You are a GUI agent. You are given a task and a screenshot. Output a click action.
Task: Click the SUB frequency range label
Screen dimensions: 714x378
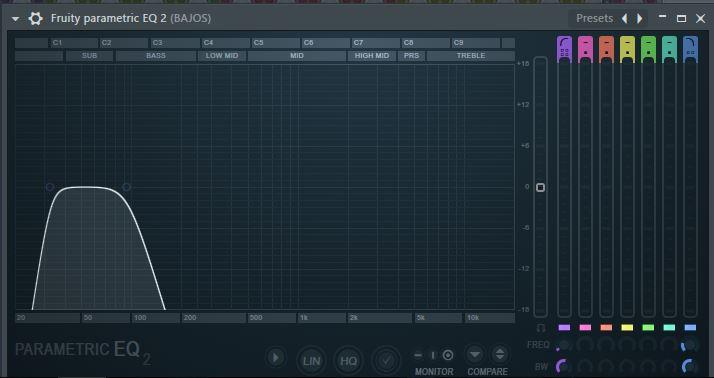[x=90, y=56]
